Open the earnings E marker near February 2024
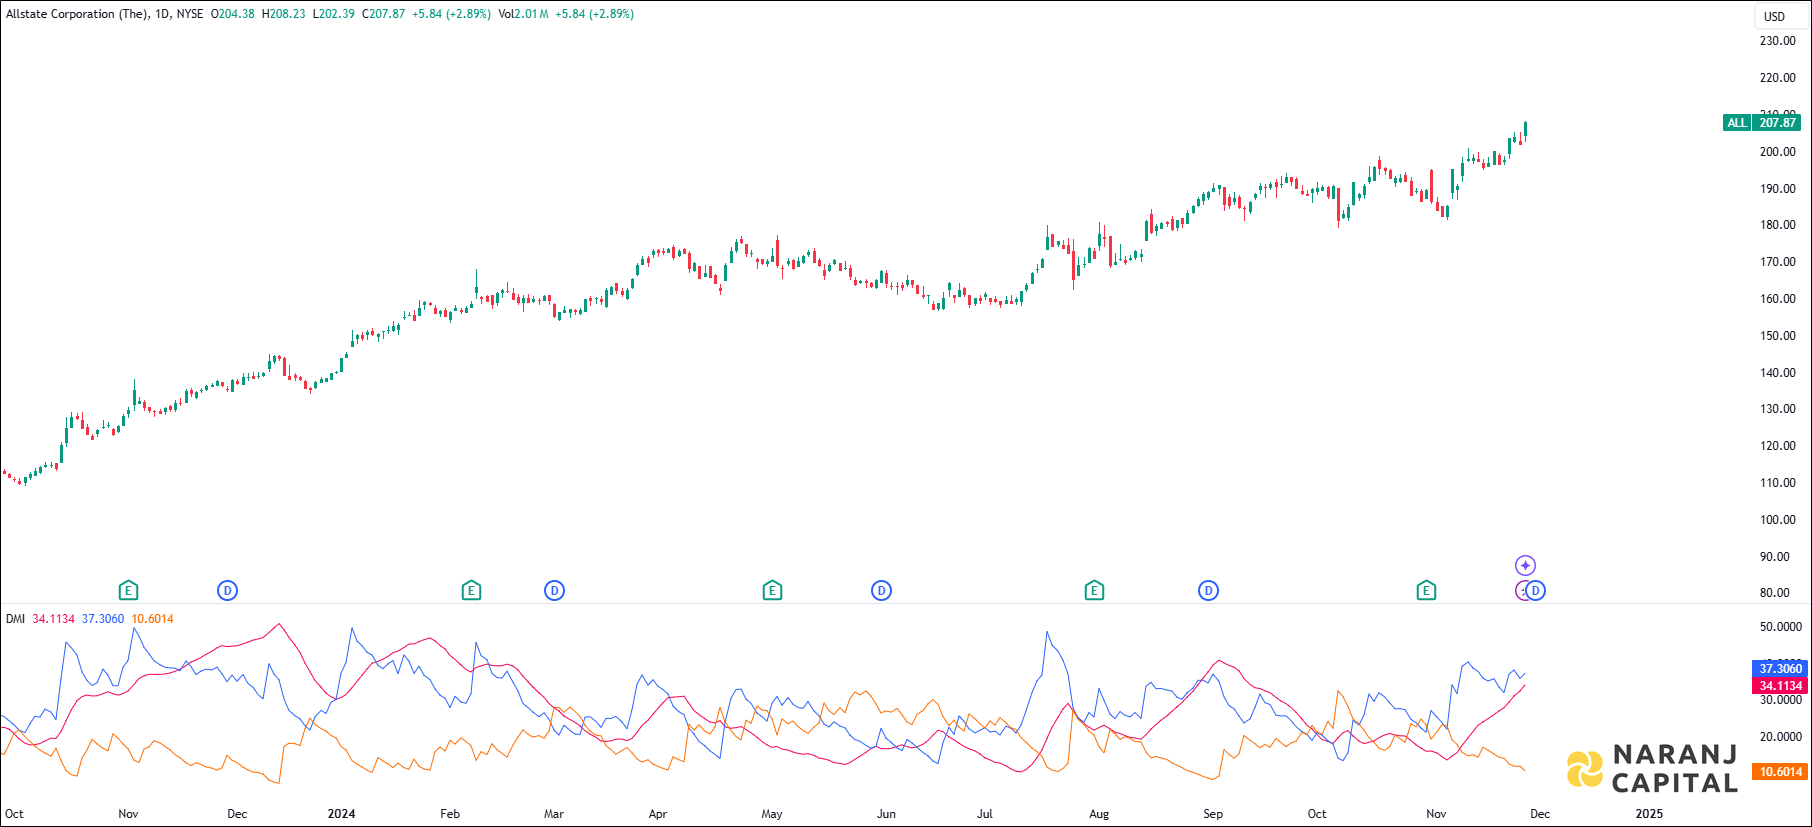This screenshot has width=1812, height=827. [x=471, y=591]
